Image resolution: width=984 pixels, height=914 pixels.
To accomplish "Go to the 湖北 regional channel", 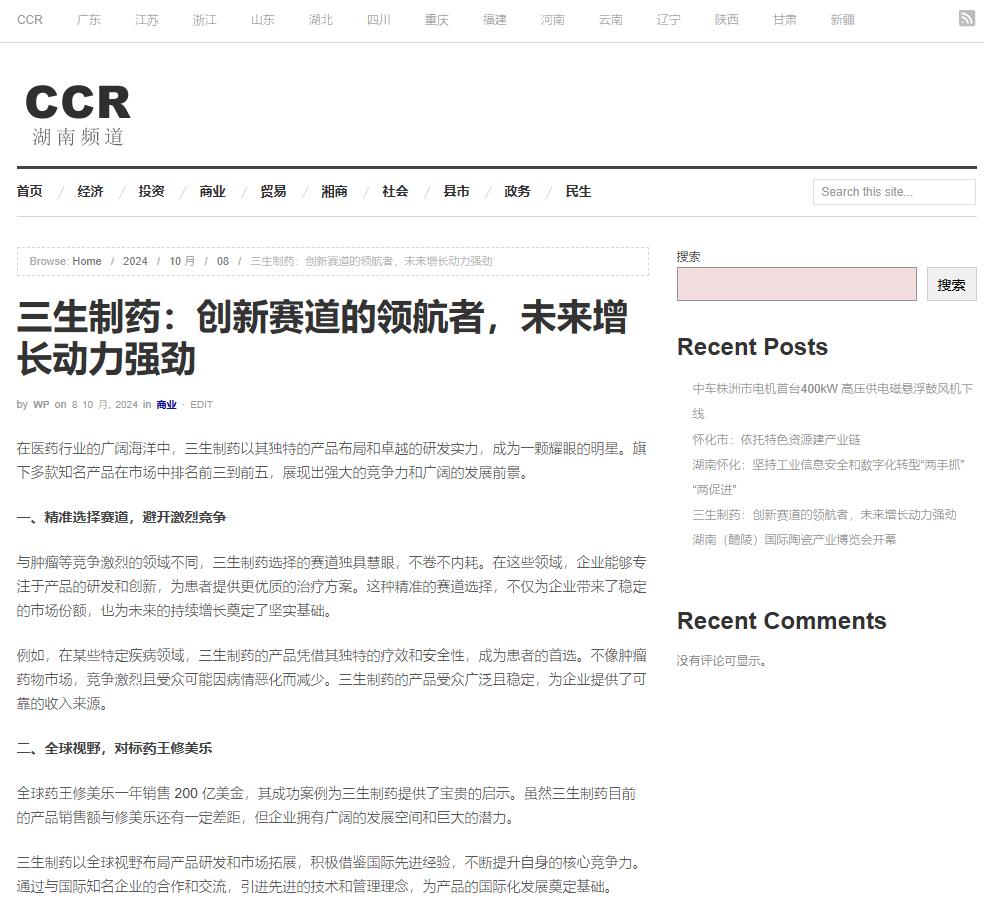I will (321, 20).
